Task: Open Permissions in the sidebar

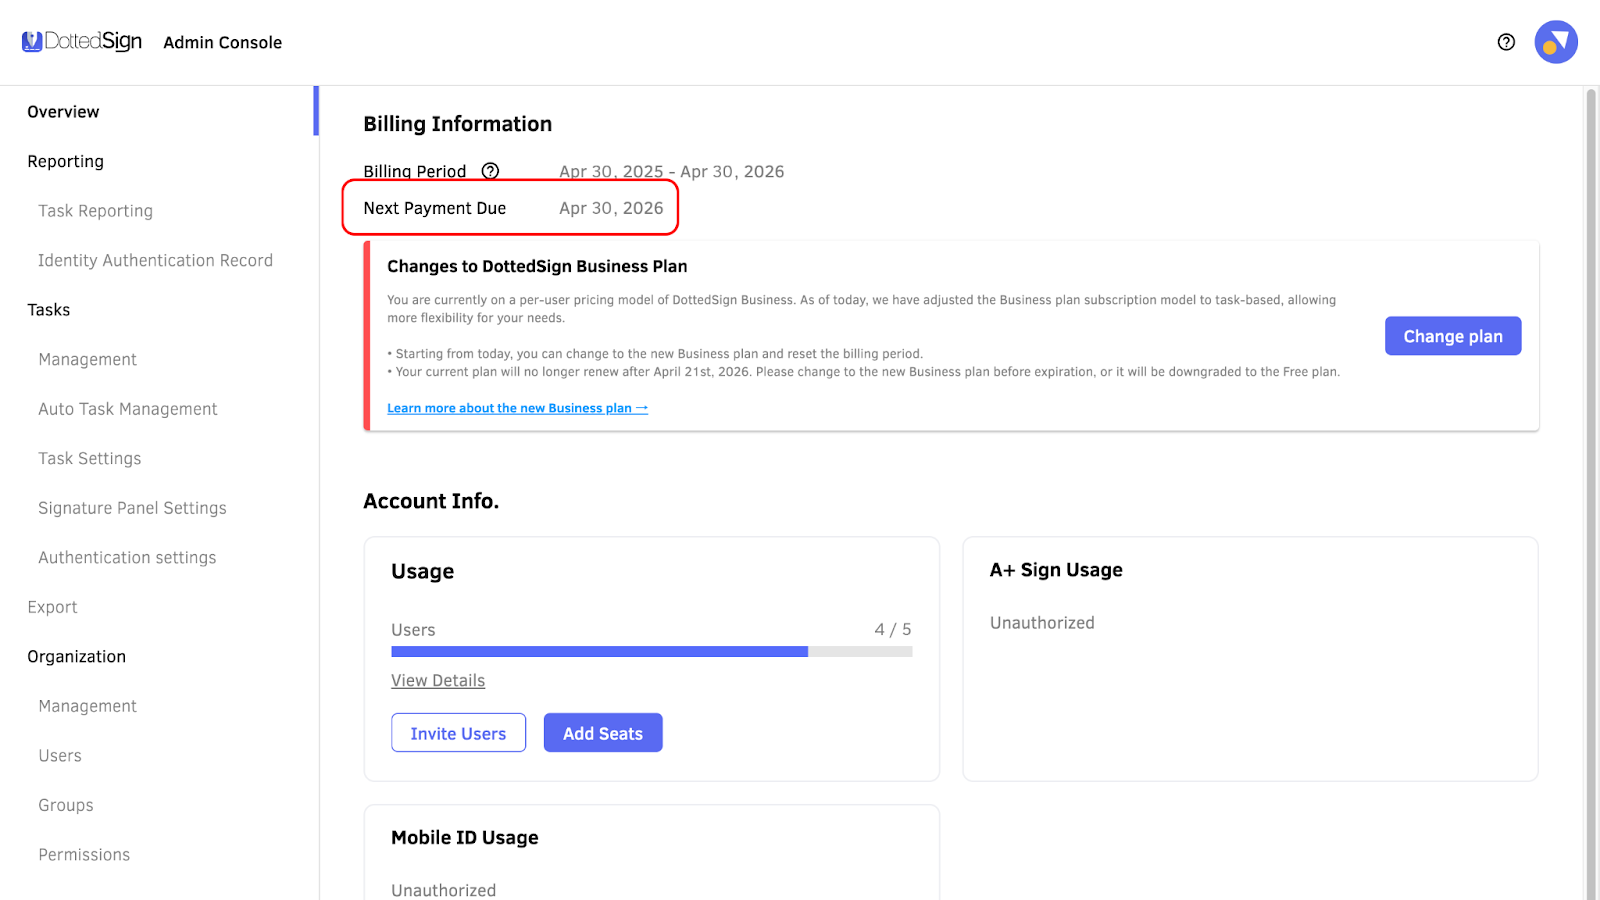Action: (x=84, y=855)
